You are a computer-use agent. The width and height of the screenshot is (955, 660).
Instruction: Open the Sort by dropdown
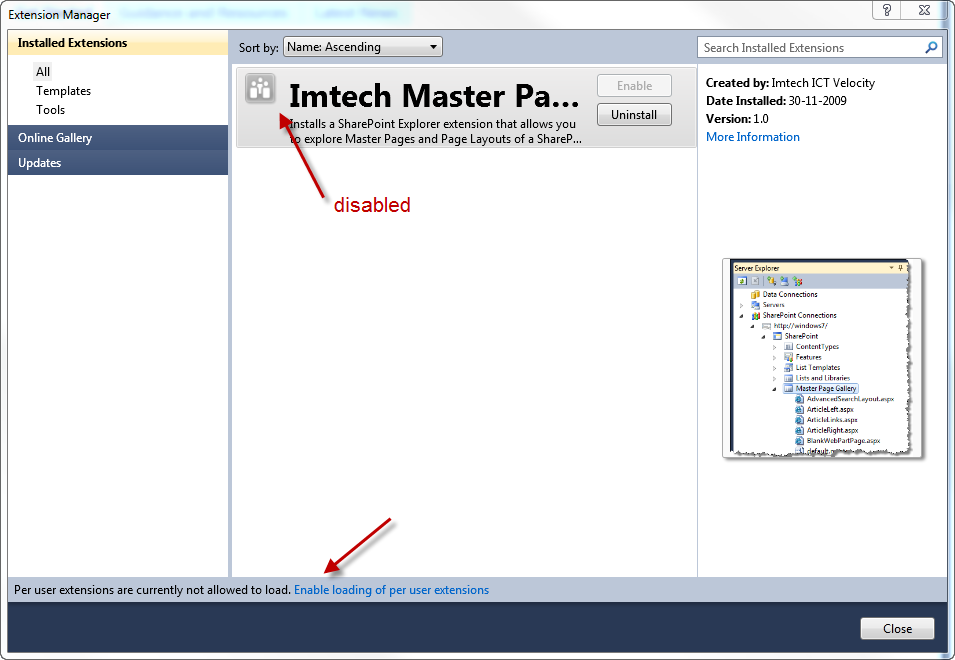click(362, 47)
